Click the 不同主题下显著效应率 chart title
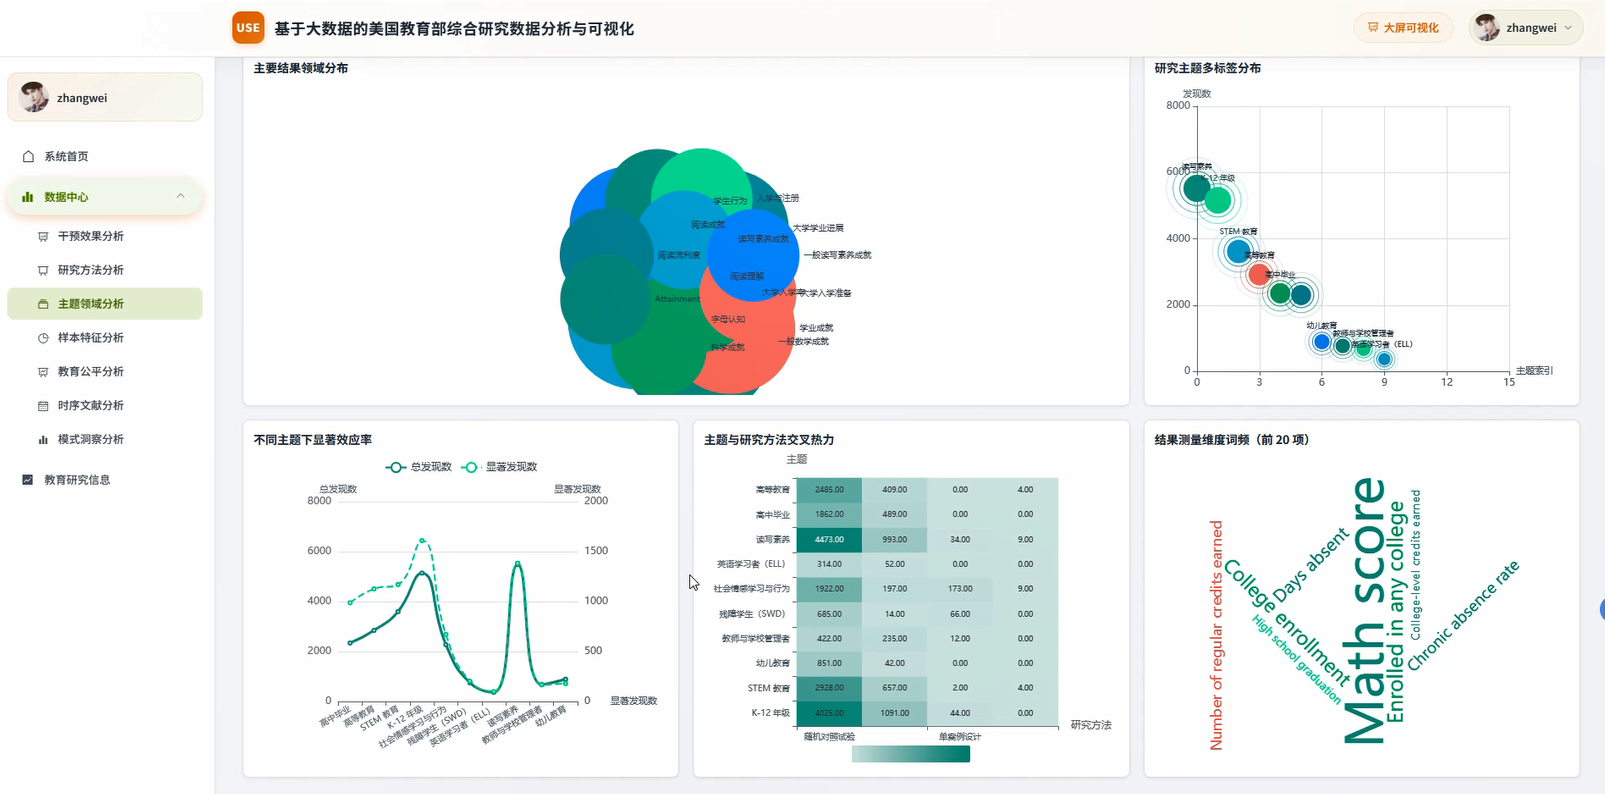The height and width of the screenshot is (794, 1605). [x=313, y=440]
